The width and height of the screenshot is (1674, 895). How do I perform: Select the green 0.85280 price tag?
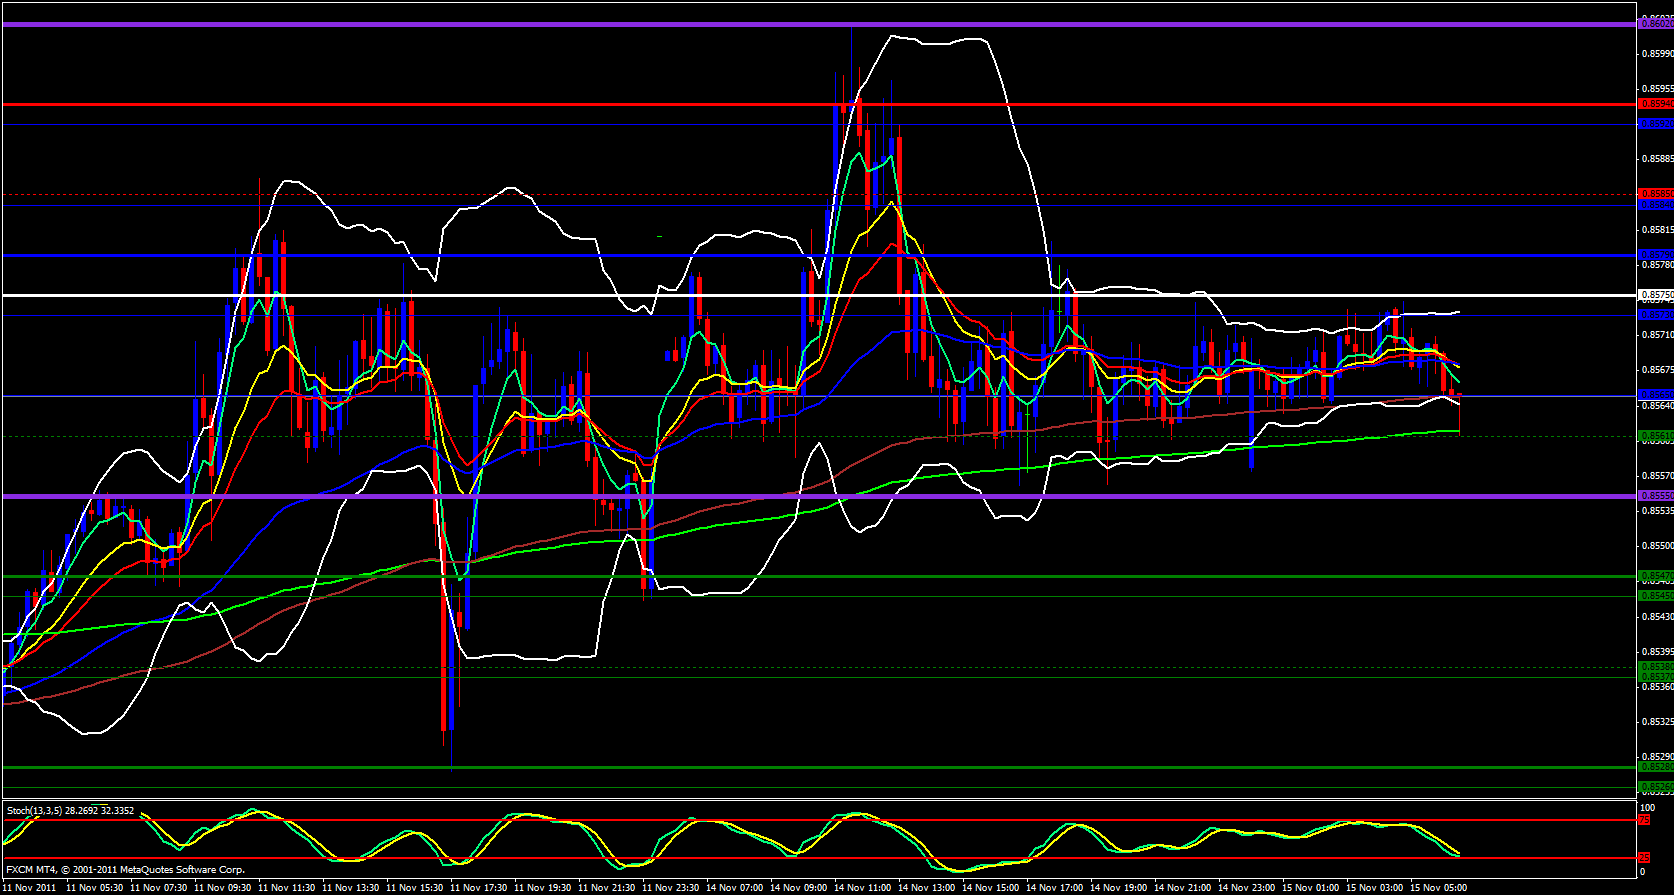[x=1654, y=768]
